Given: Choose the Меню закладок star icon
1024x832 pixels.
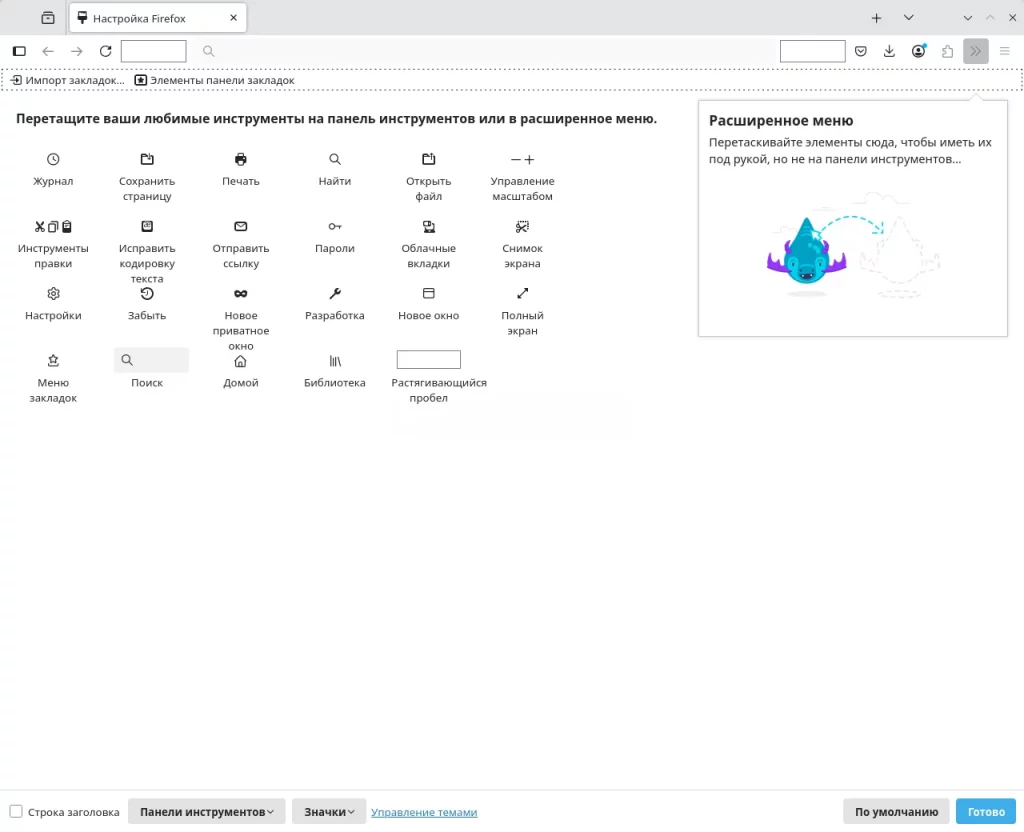Looking at the screenshot, I should coord(53,360).
